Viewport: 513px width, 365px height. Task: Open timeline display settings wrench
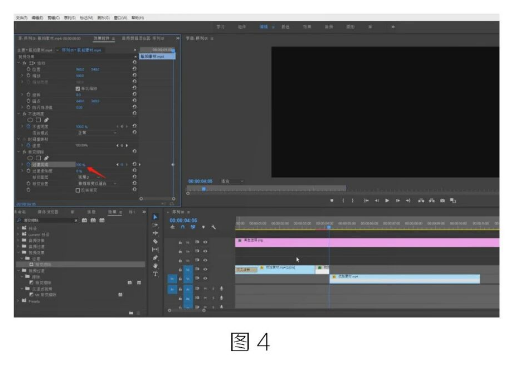coord(214,227)
